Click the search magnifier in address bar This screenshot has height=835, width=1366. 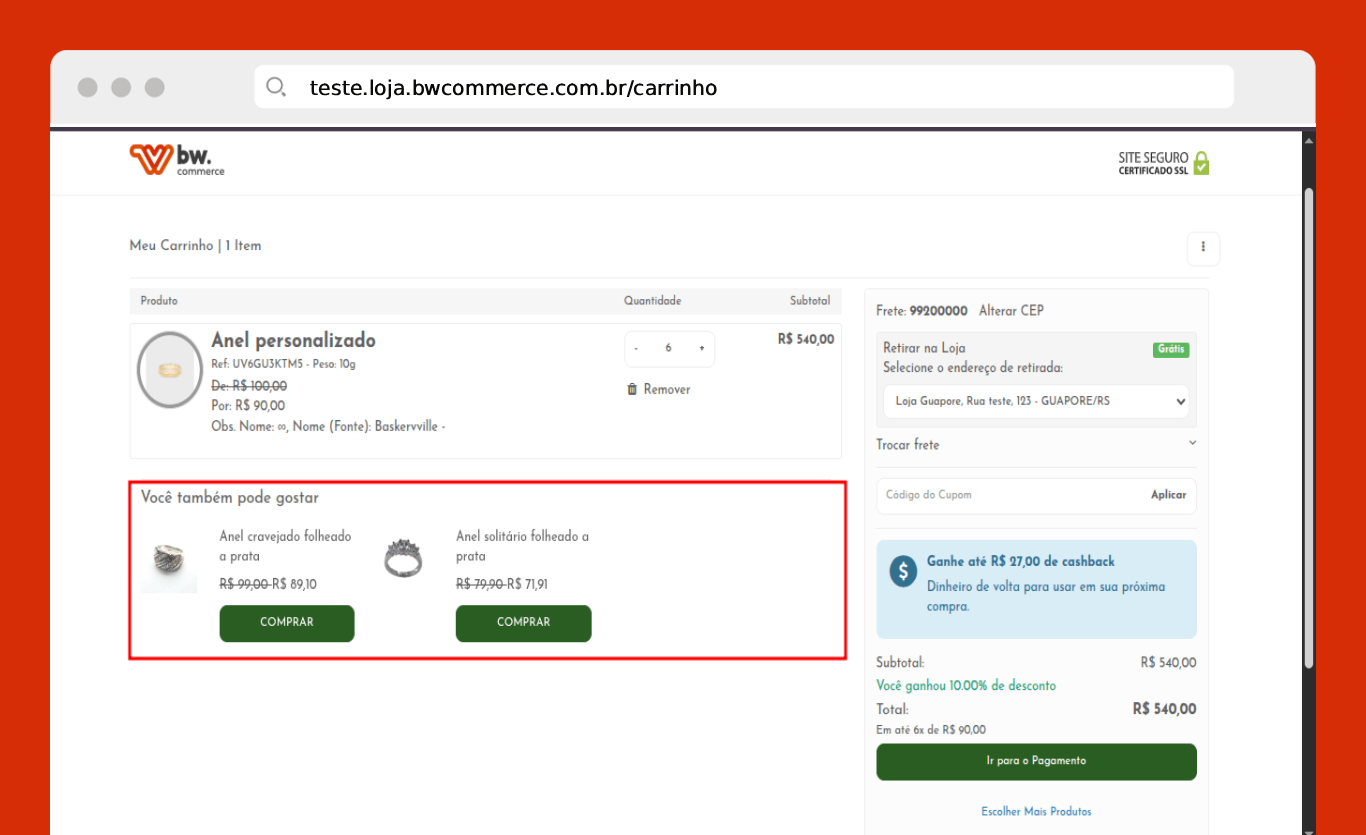click(x=276, y=87)
